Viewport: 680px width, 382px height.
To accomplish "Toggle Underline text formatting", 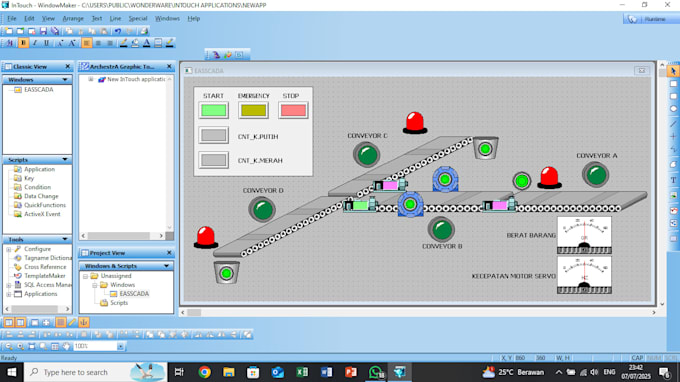I will point(46,43).
